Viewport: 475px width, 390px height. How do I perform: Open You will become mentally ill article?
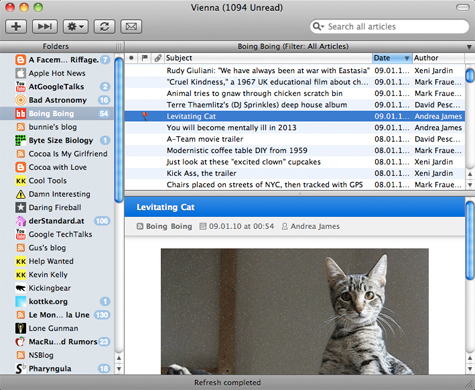(x=295, y=128)
